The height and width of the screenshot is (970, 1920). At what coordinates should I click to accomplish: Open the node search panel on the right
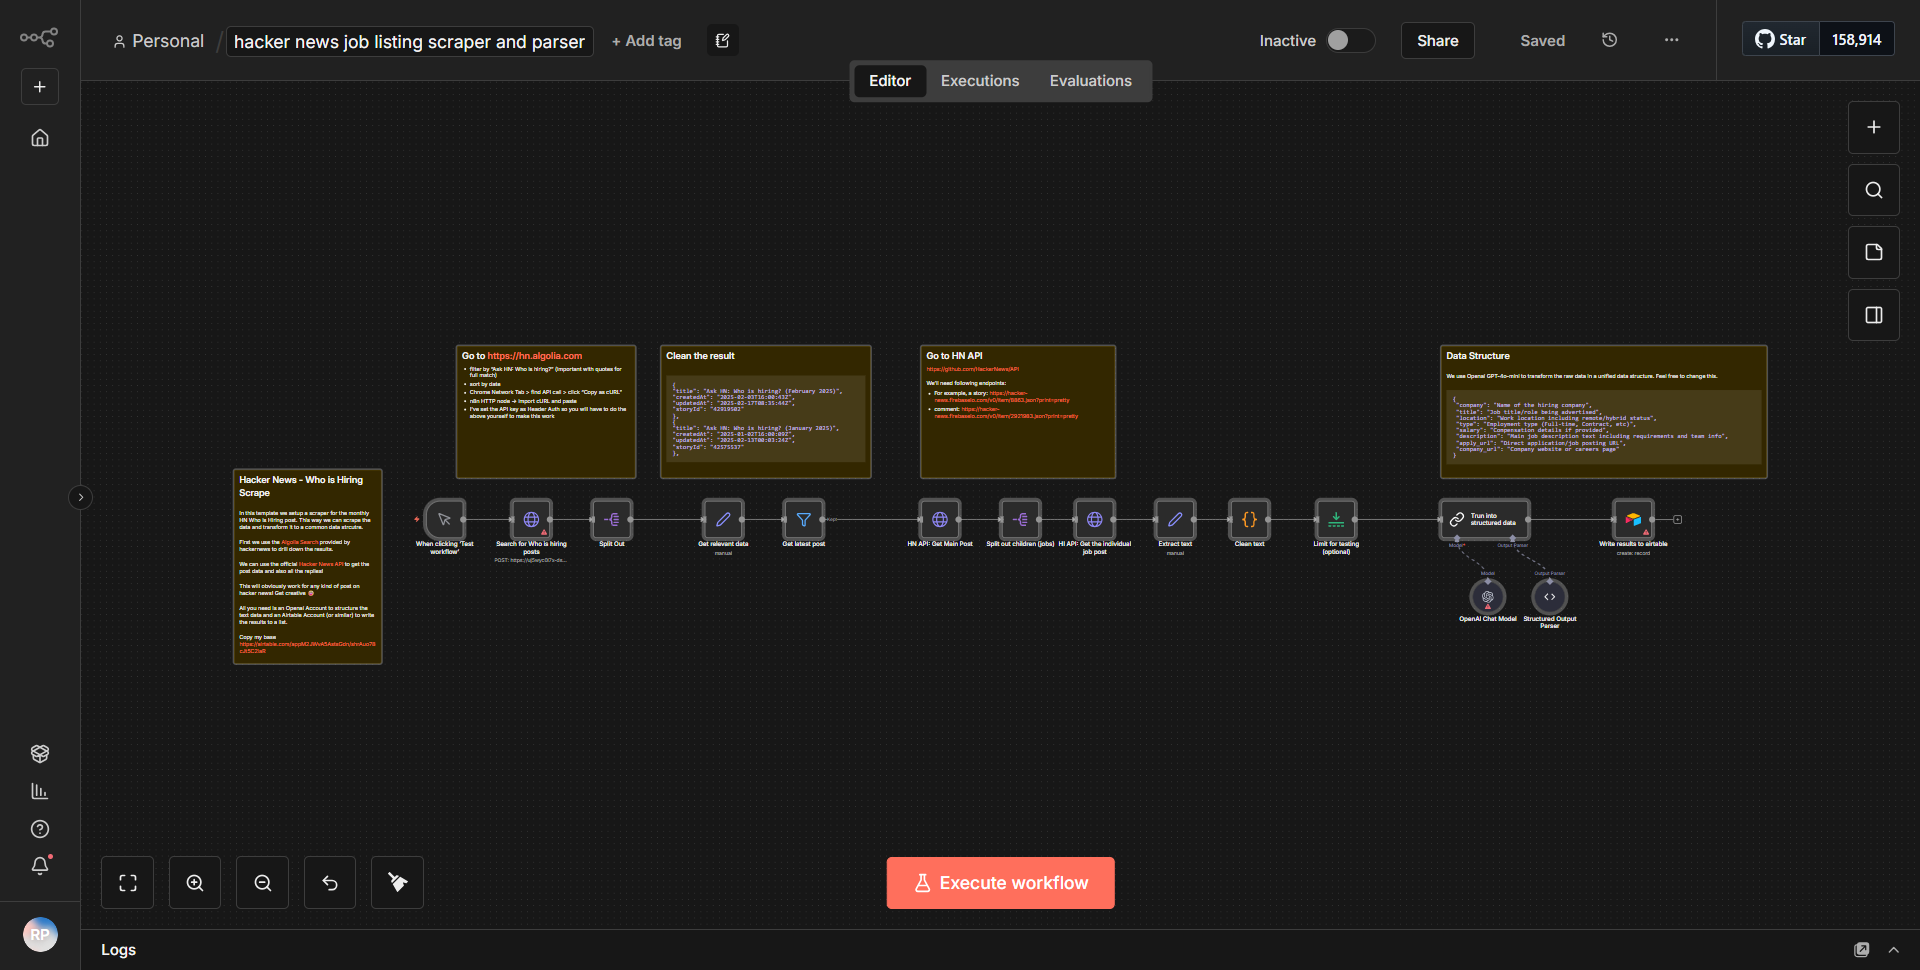point(1873,189)
